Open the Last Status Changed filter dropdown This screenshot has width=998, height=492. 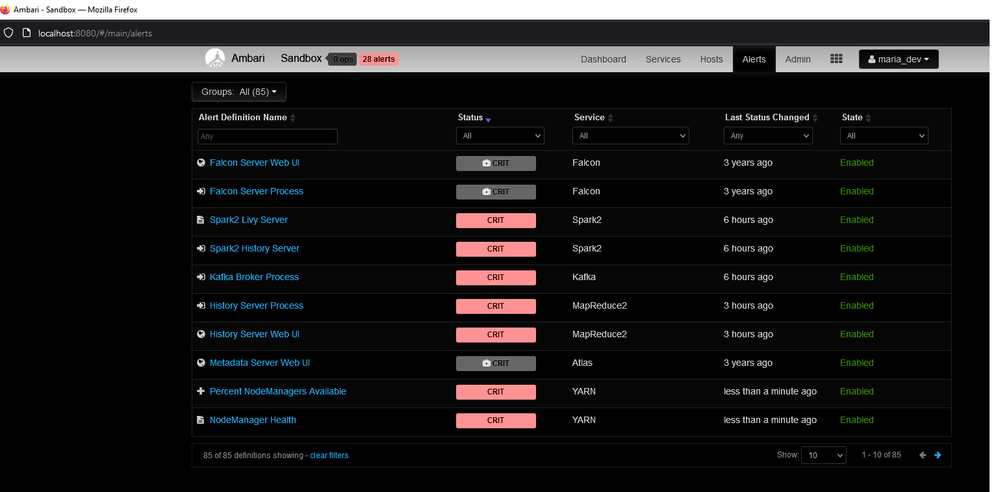click(768, 136)
